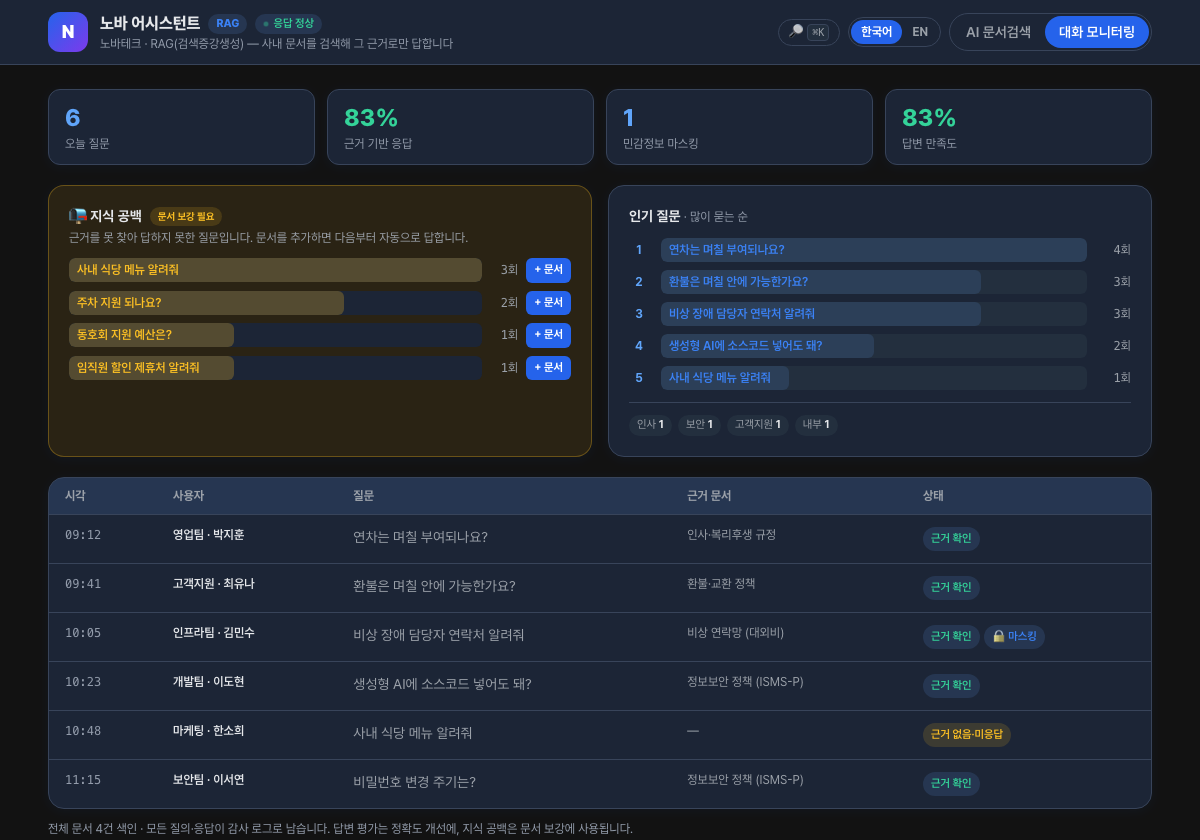Click the RAG badge in header

pyautogui.click(x=227, y=23)
